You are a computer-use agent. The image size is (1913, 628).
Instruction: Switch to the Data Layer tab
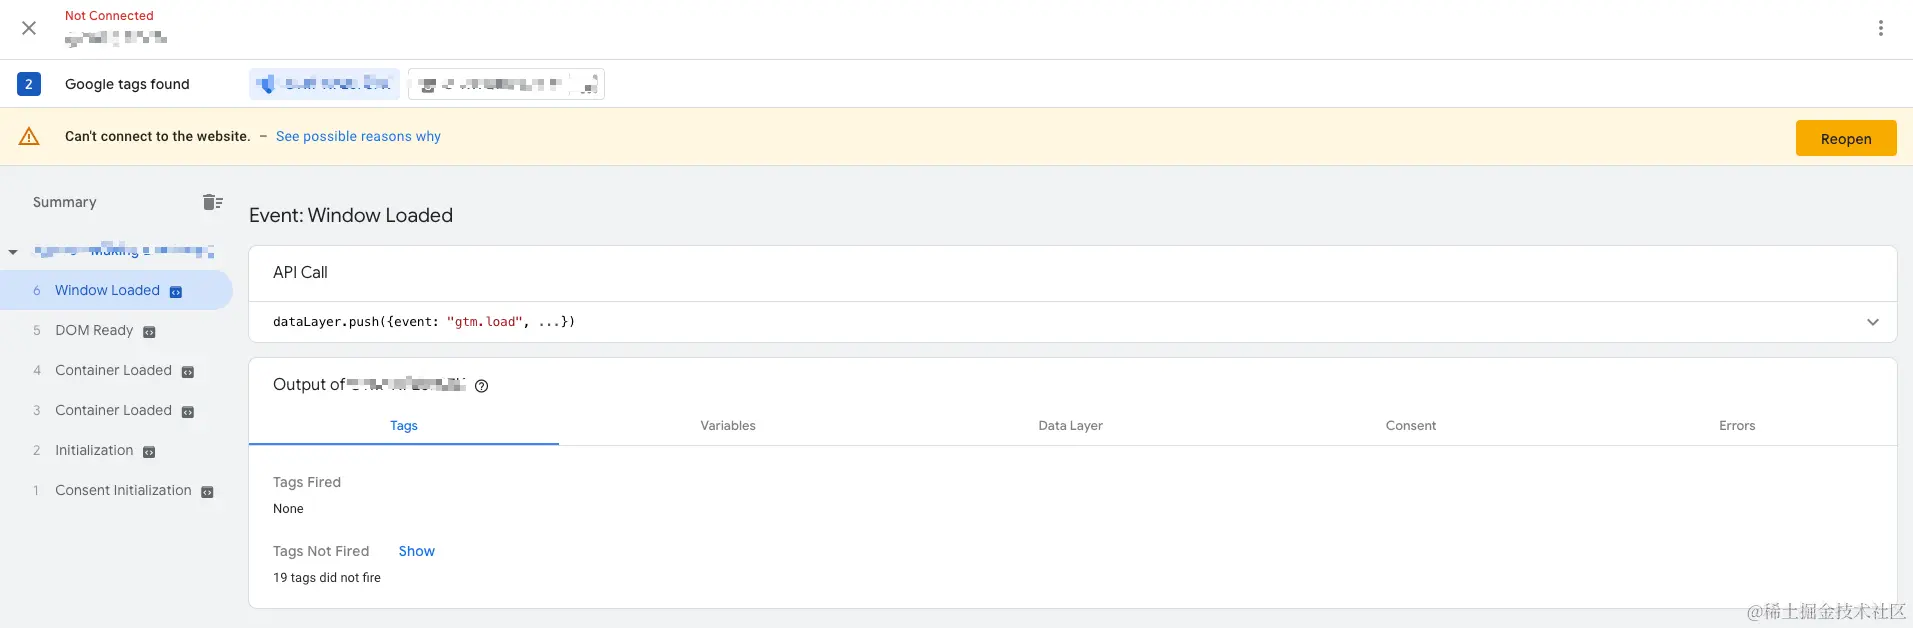1070,425
